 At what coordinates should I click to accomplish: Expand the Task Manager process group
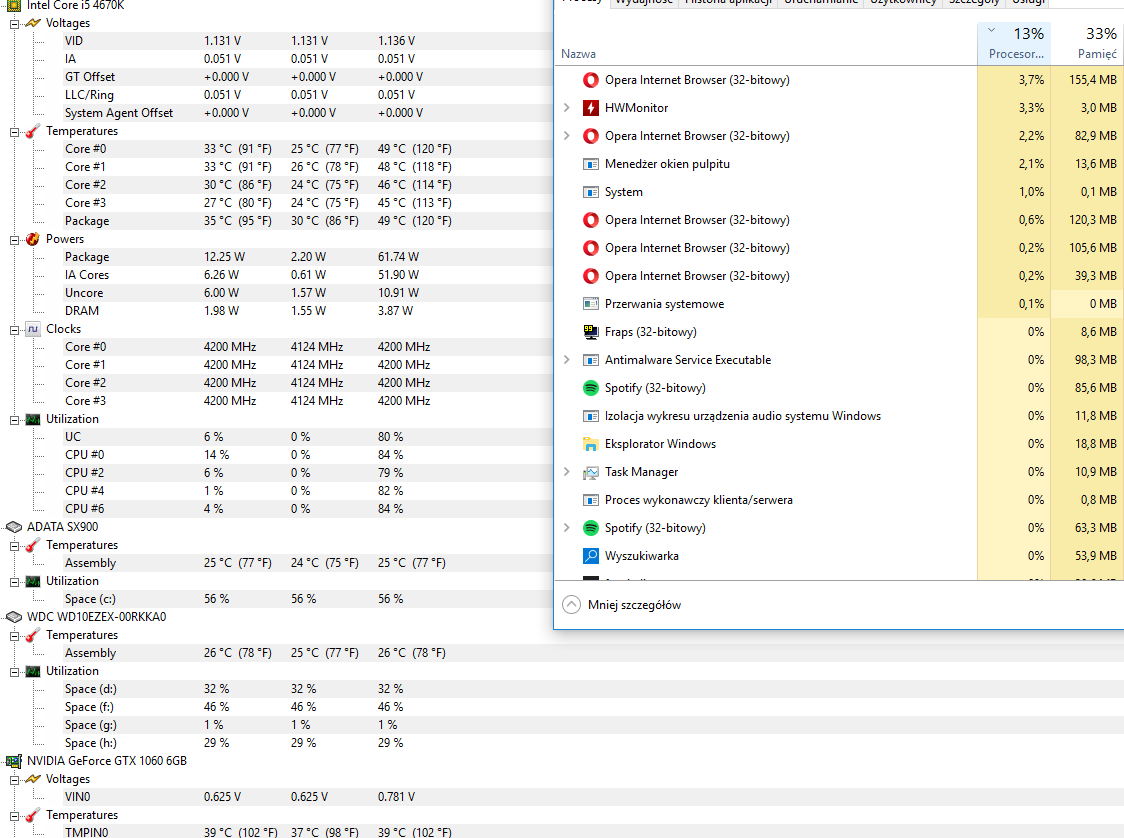click(x=567, y=472)
